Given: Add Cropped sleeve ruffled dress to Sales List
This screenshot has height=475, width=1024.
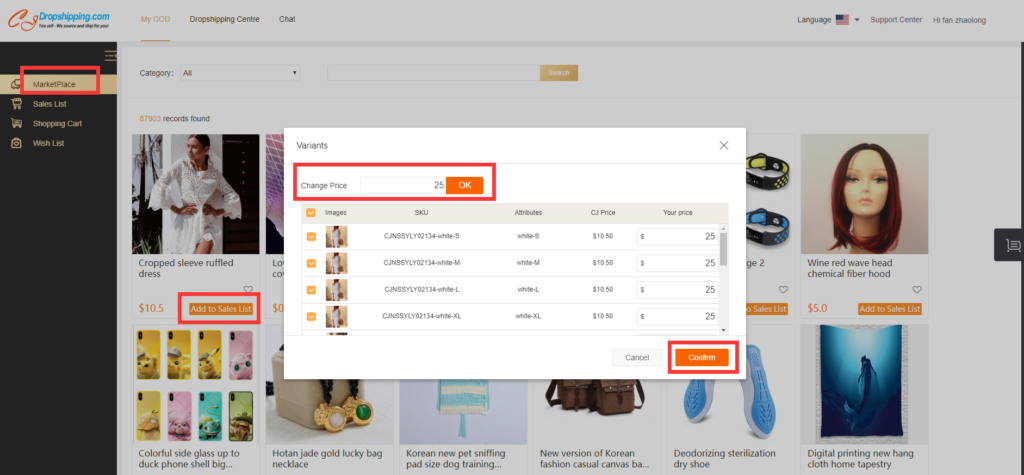Looking at the screenshot, I should tap(221, 309).
